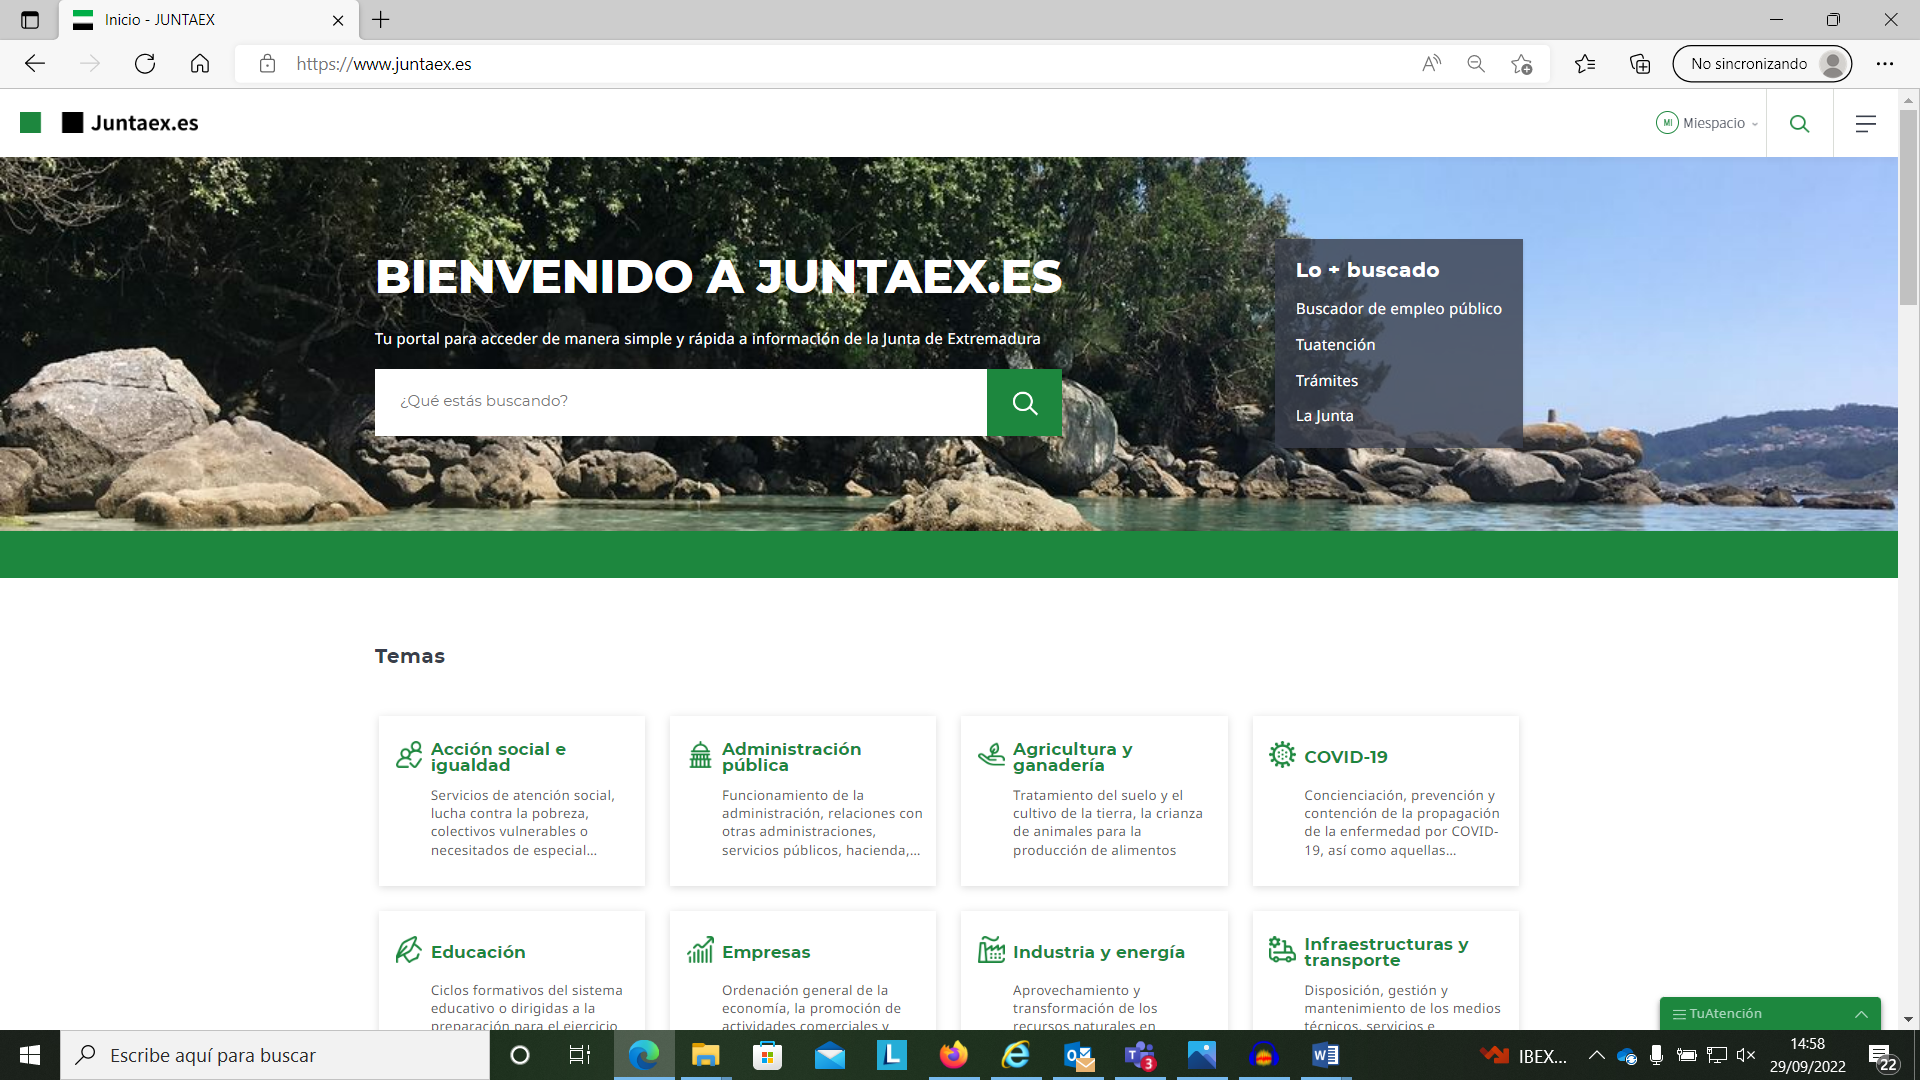This screenshot has height=1080, width=1920.
Task: Open Firefox from the taskbar
Action: point(953,1055)
